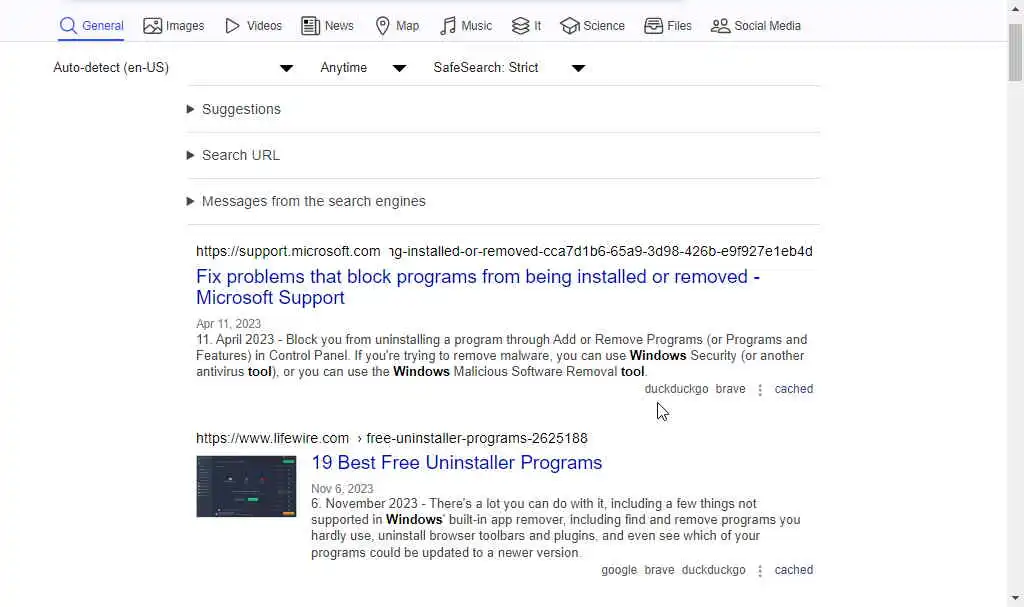Click the News newspaper icon
The height and width of the screenshot is (607, 1024).
pos(310,25)
